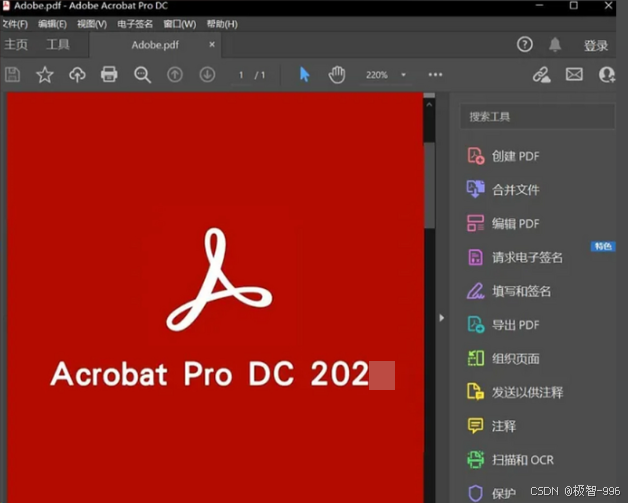628x503 pixels.
Task: Open the 注释 tool label
Action: (504, 426)
